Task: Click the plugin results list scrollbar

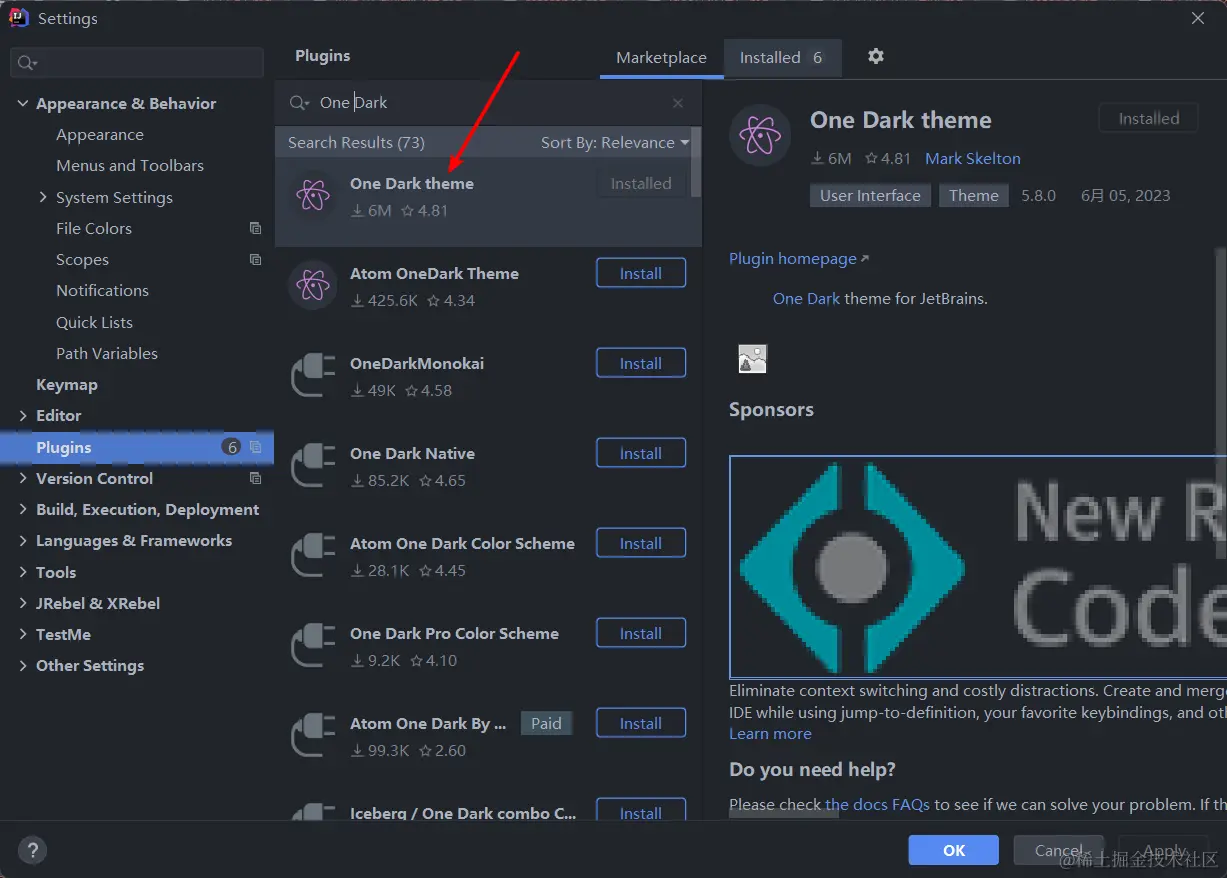Action: (x=695, y=162)
